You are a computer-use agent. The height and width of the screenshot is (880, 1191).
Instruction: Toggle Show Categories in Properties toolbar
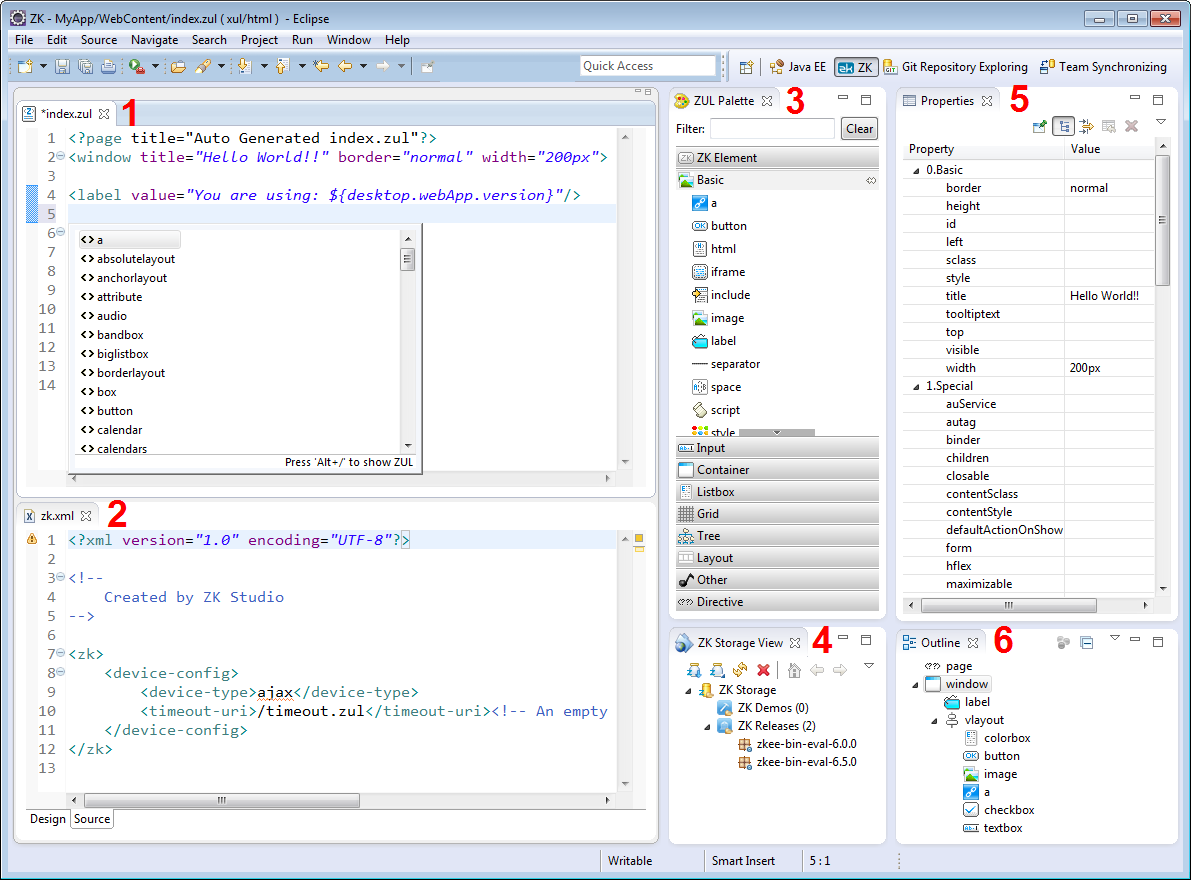point(1063,126)
